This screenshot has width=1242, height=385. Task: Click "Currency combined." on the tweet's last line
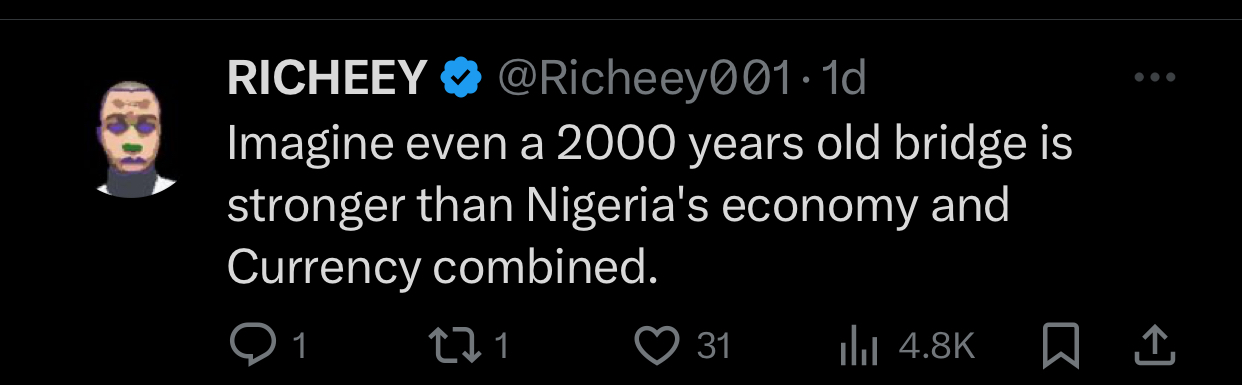(x=443, y=267)
